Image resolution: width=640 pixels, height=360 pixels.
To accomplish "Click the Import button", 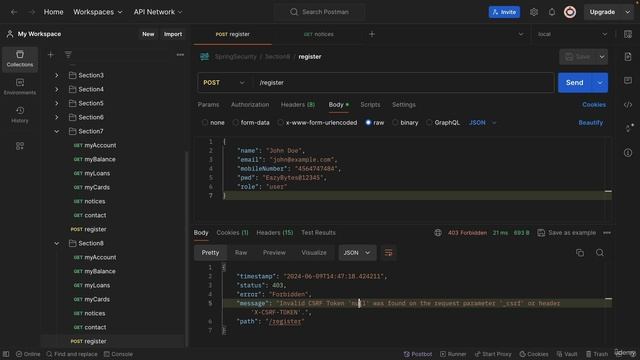I will click(173, 34).
